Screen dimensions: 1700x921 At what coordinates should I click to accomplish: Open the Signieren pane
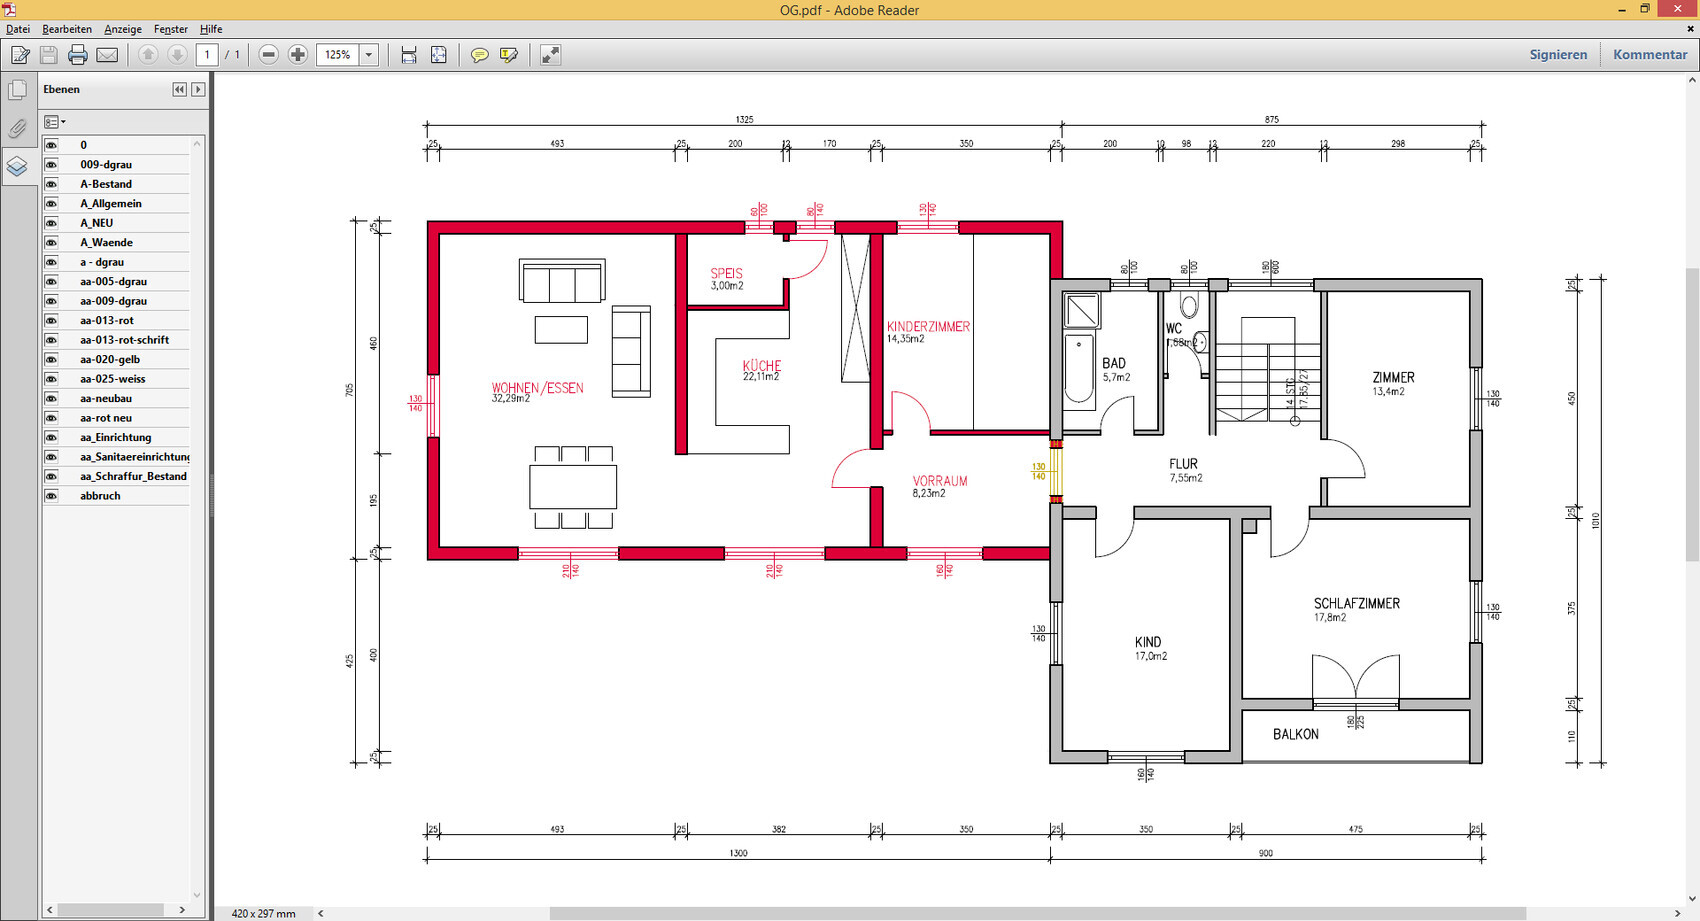coord(1558,55)
